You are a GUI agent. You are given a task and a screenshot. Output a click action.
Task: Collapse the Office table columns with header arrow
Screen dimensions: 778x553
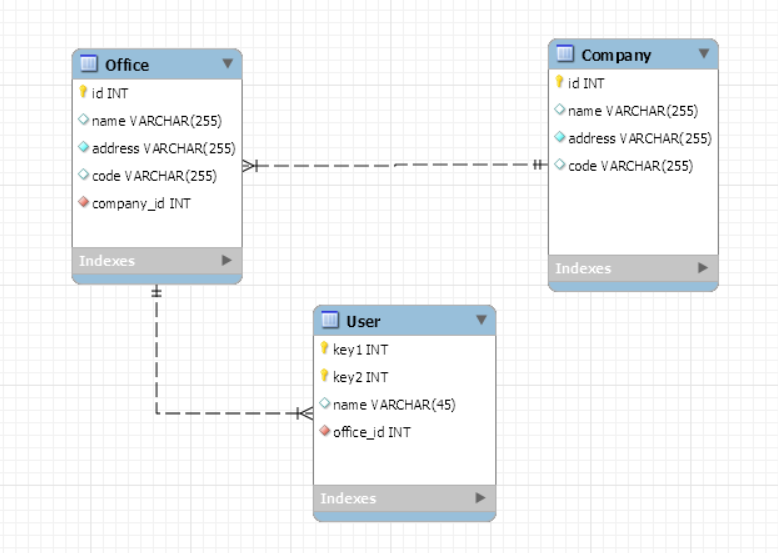point(227,64)
